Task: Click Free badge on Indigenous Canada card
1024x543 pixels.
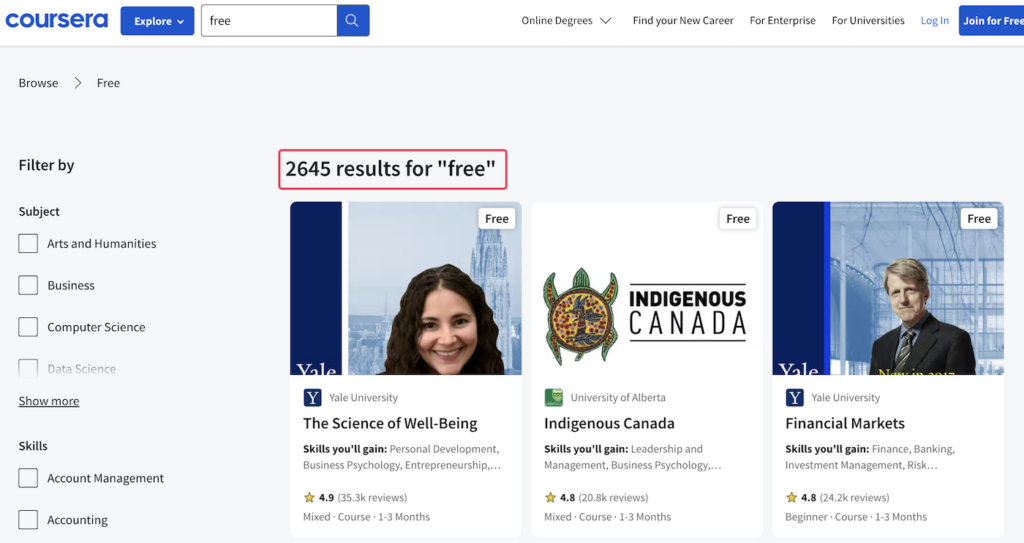Action: click(738, 219)
